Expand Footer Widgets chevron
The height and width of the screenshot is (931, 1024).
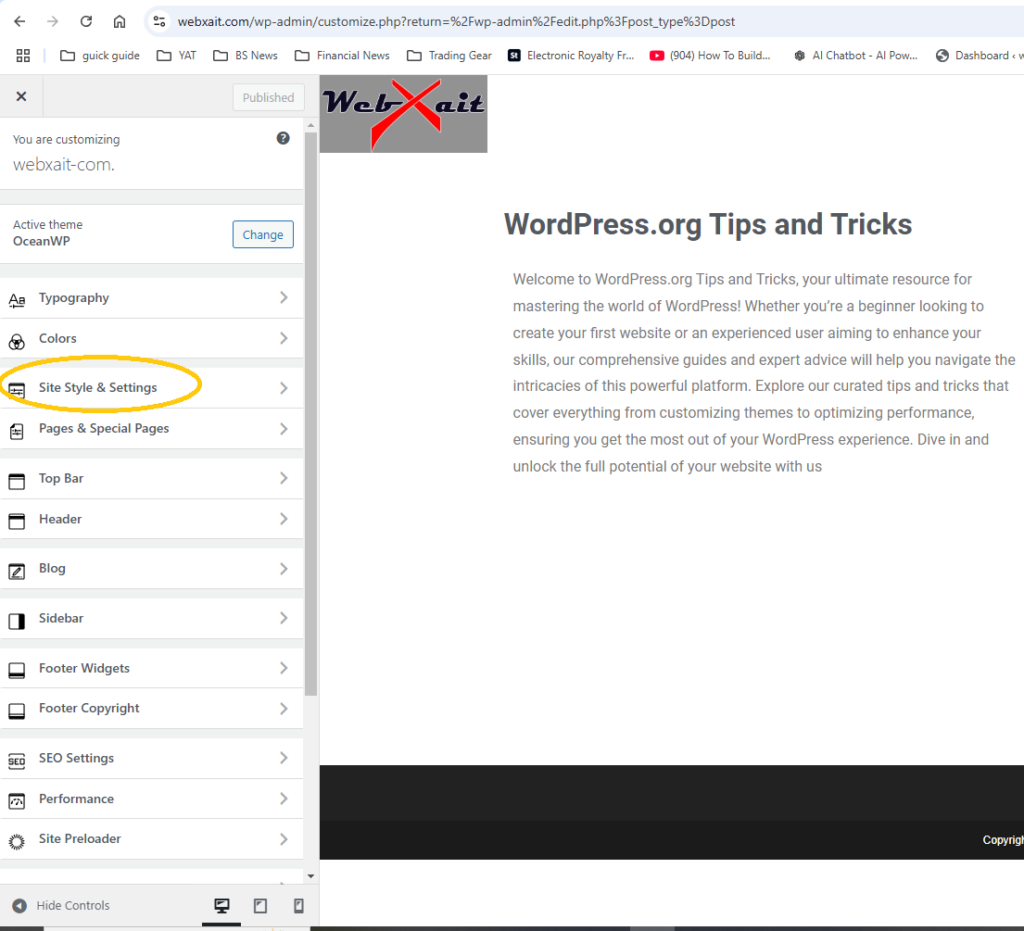pyautogui.click(x=283, y=668)
